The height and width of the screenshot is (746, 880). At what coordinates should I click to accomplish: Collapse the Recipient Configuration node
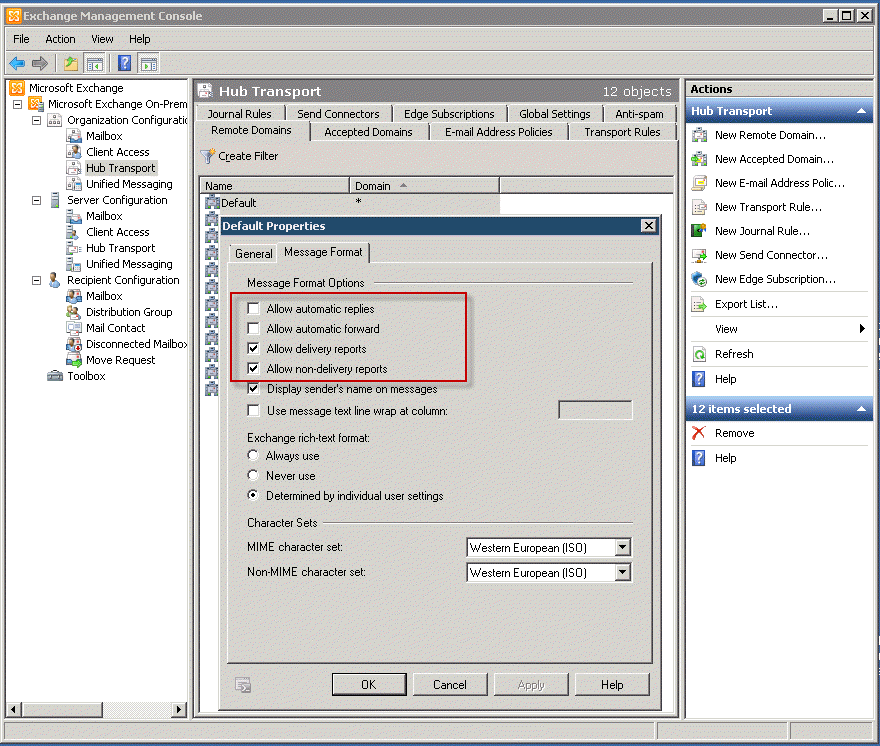[x=36, y=280]
